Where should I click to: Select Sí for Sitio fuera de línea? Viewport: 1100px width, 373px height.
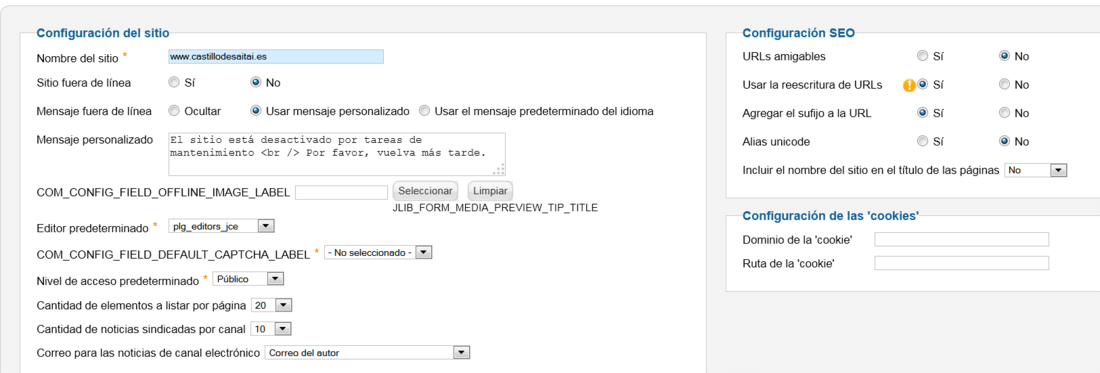pos(173,83)
